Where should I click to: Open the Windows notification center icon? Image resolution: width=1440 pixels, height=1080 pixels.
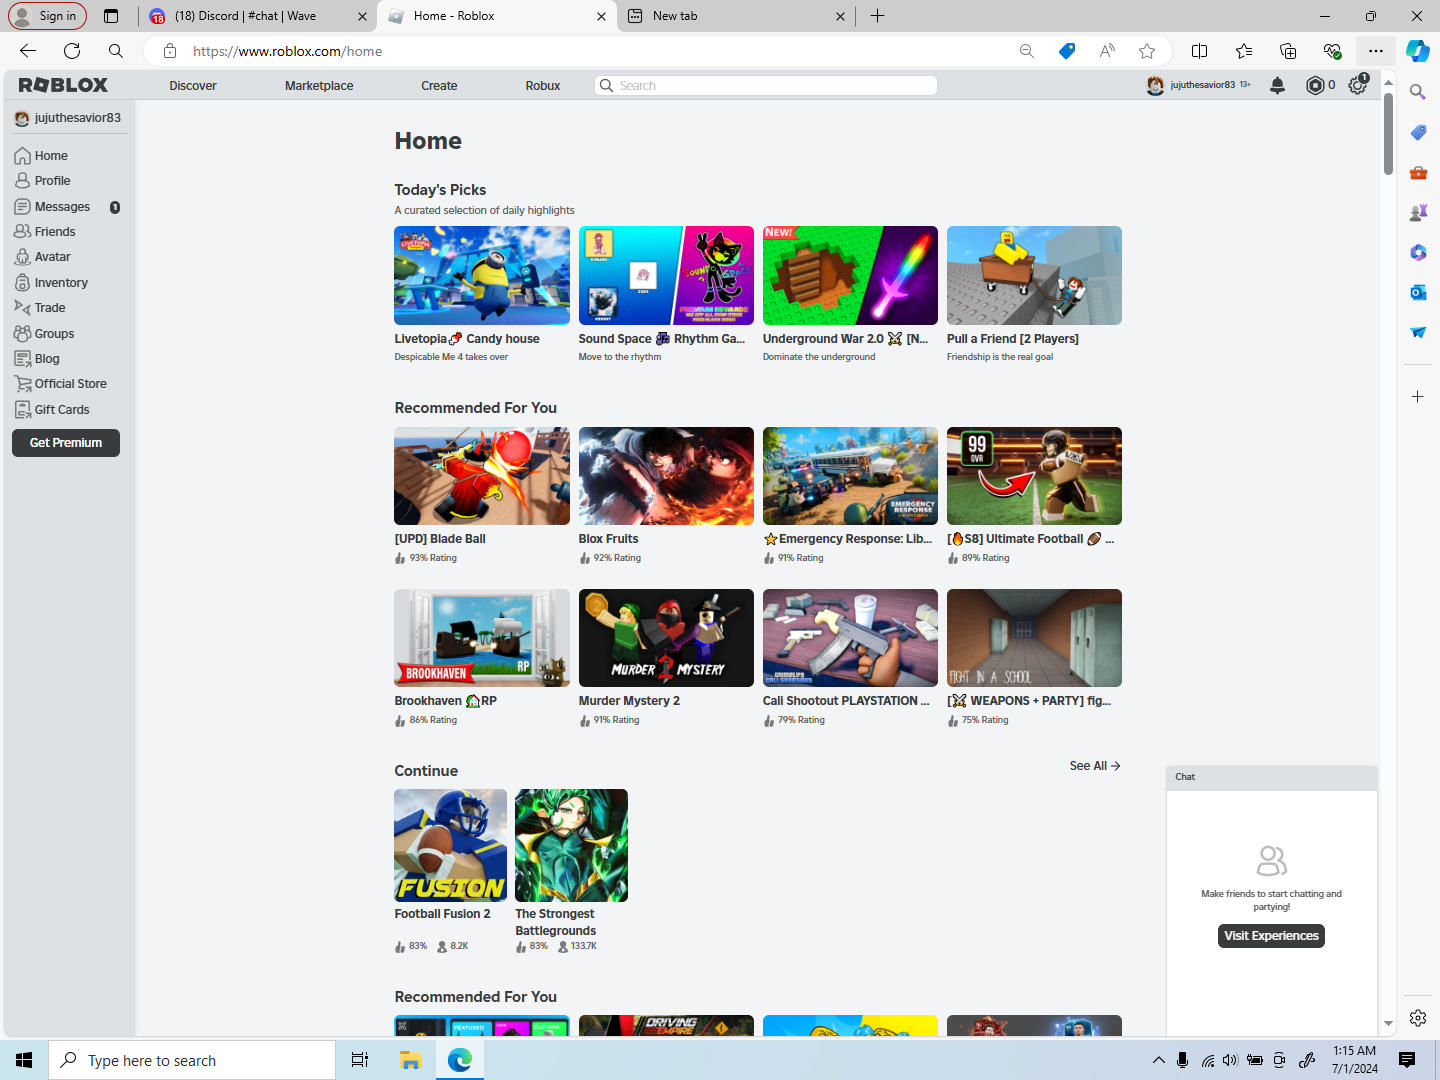[1407, 1060]
